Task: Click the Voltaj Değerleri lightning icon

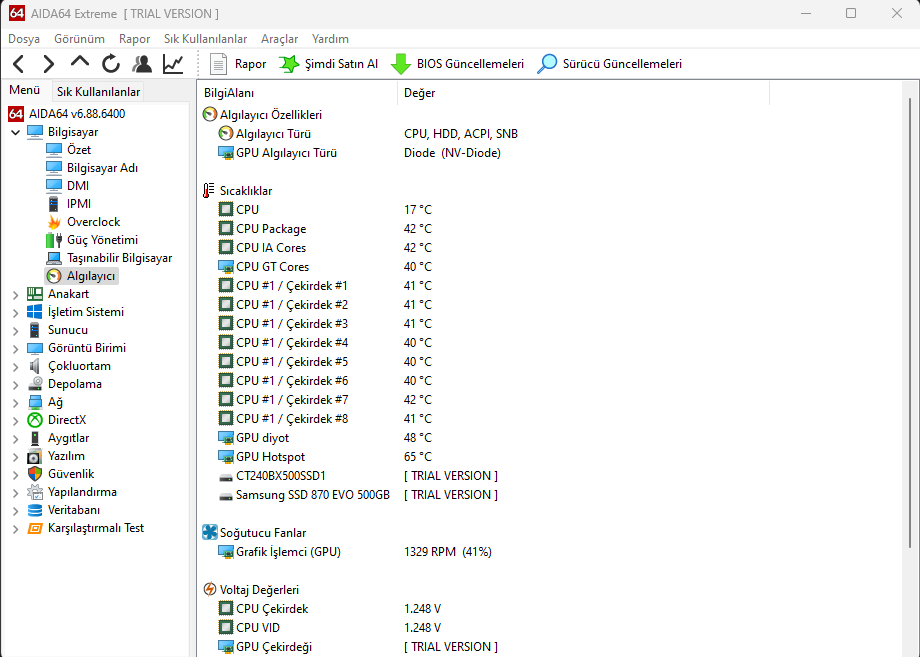Action: pos(209,589)
